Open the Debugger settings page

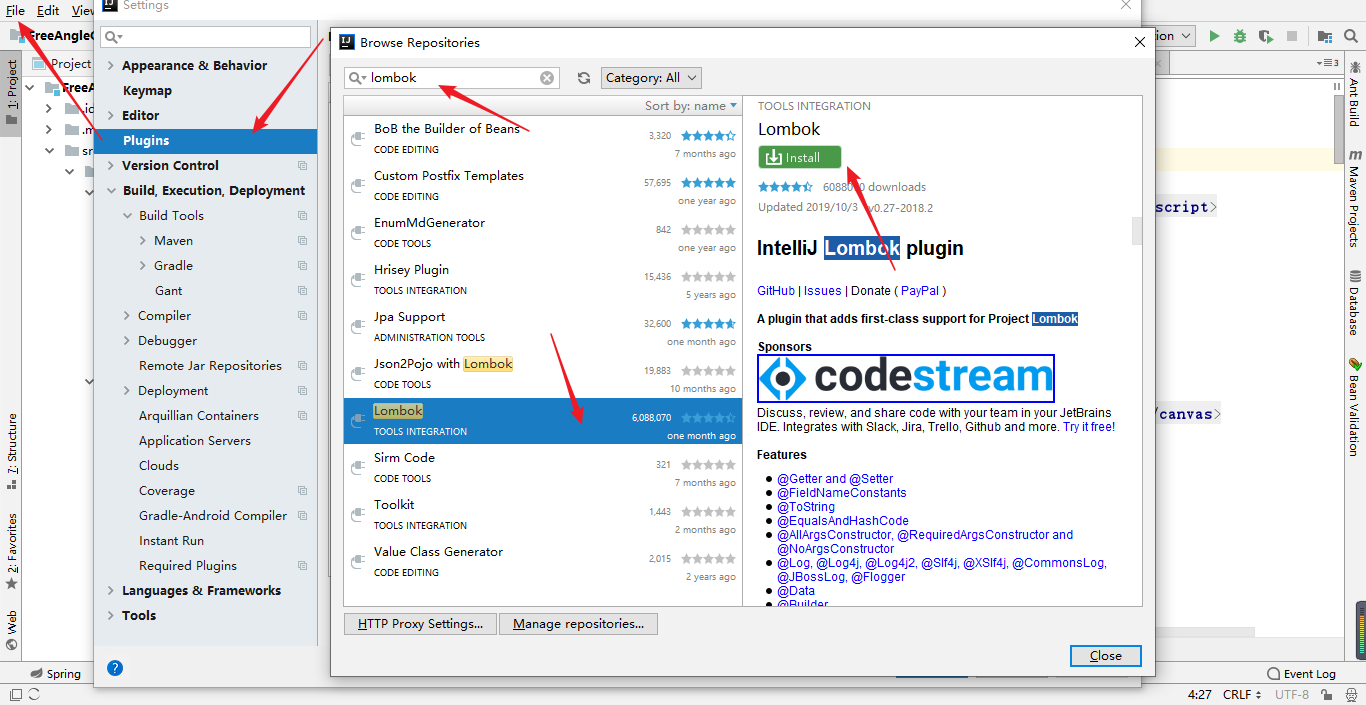[x=168, y=341]
